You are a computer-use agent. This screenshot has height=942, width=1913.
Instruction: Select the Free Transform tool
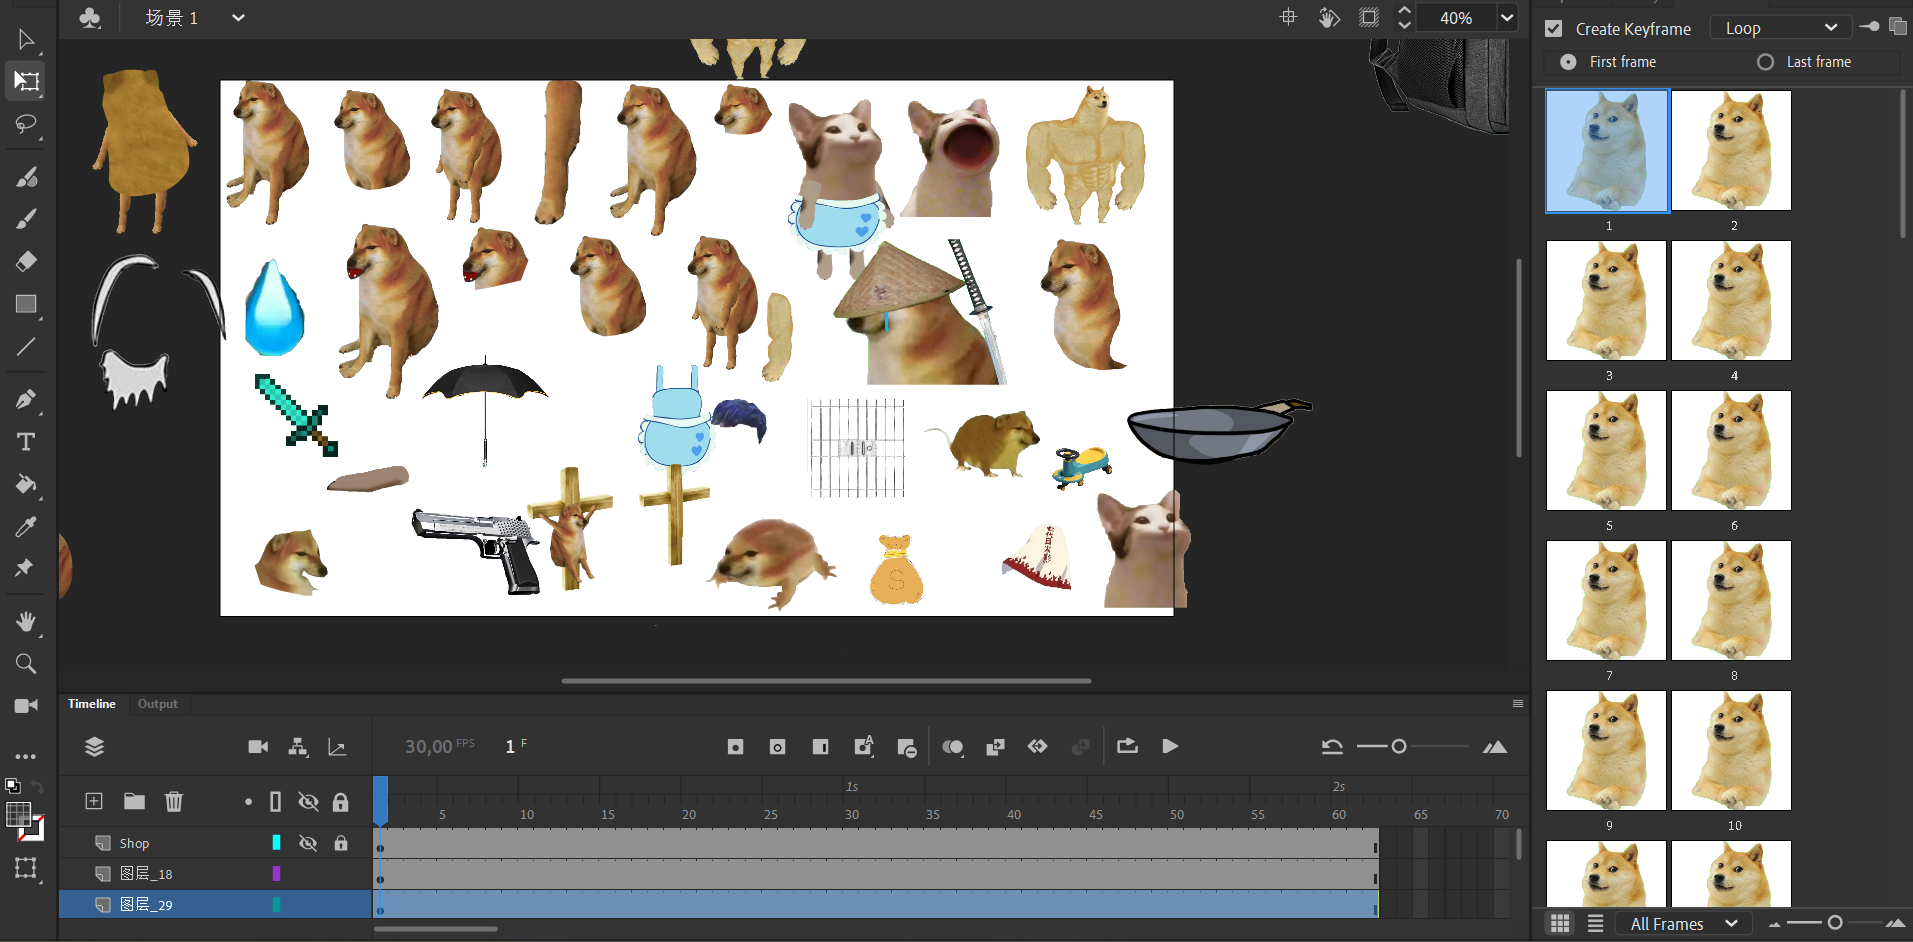(x=26, y=81)
